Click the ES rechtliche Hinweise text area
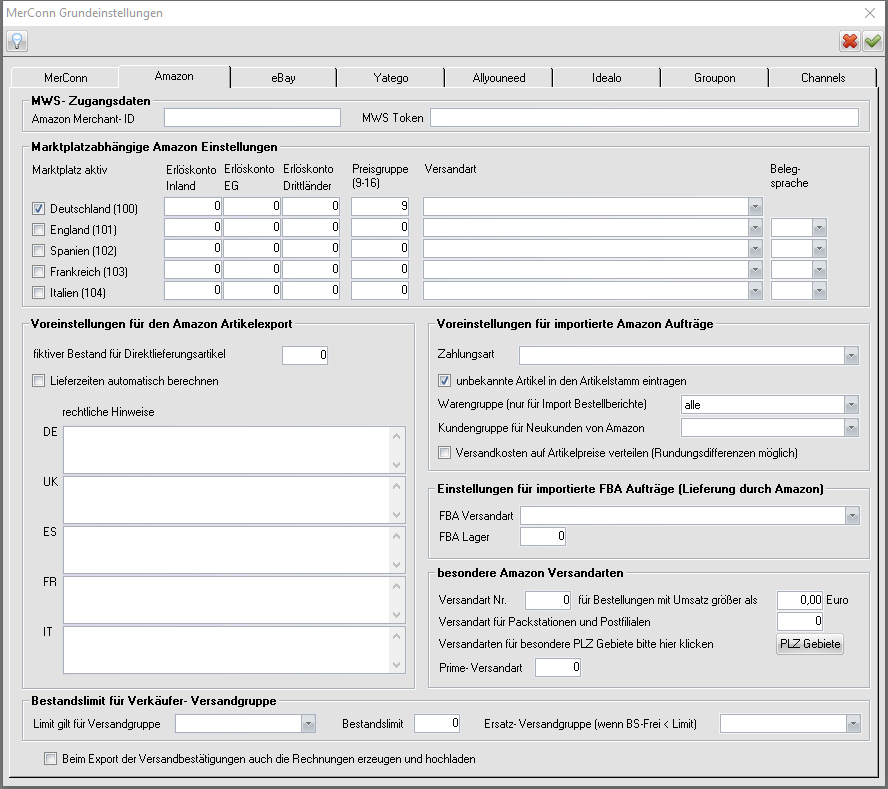Viewport: 888px width, 789px height. pyautogui.click(x=227, y=549)
